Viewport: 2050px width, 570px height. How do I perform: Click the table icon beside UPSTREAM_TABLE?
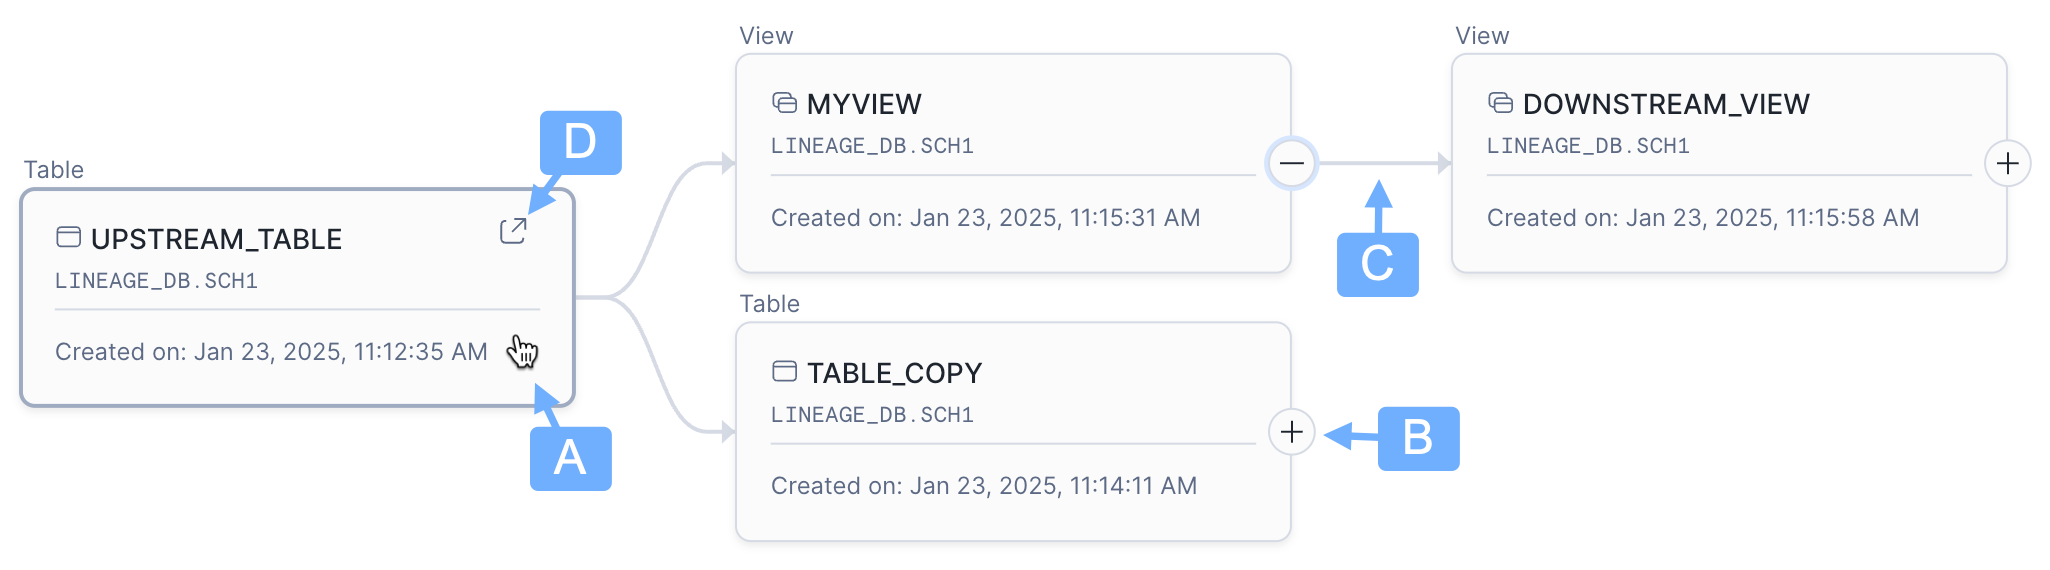point(68,237)
